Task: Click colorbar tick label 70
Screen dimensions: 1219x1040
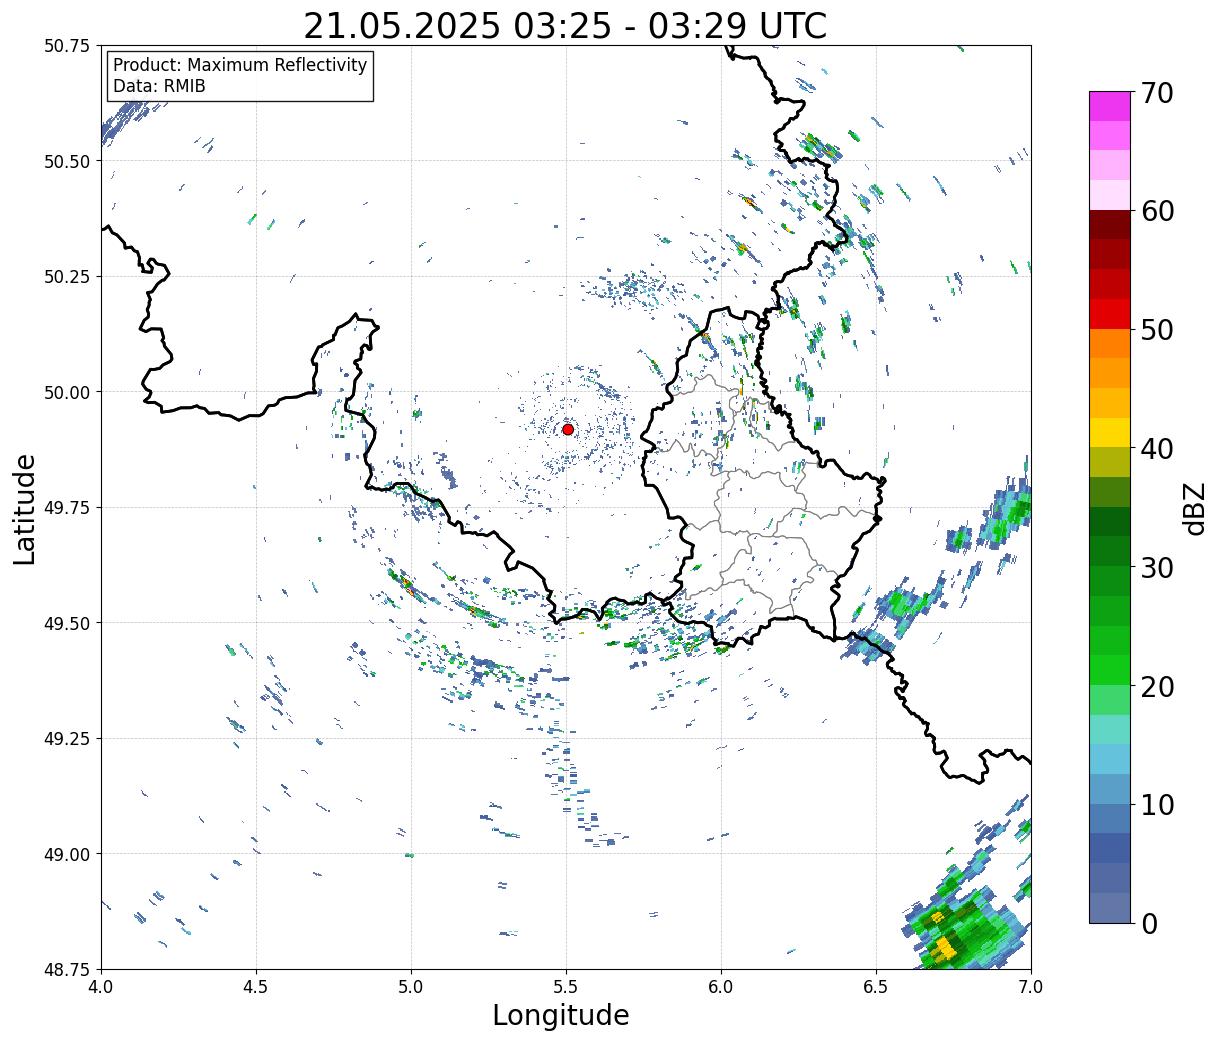Action: (1157, 93)
